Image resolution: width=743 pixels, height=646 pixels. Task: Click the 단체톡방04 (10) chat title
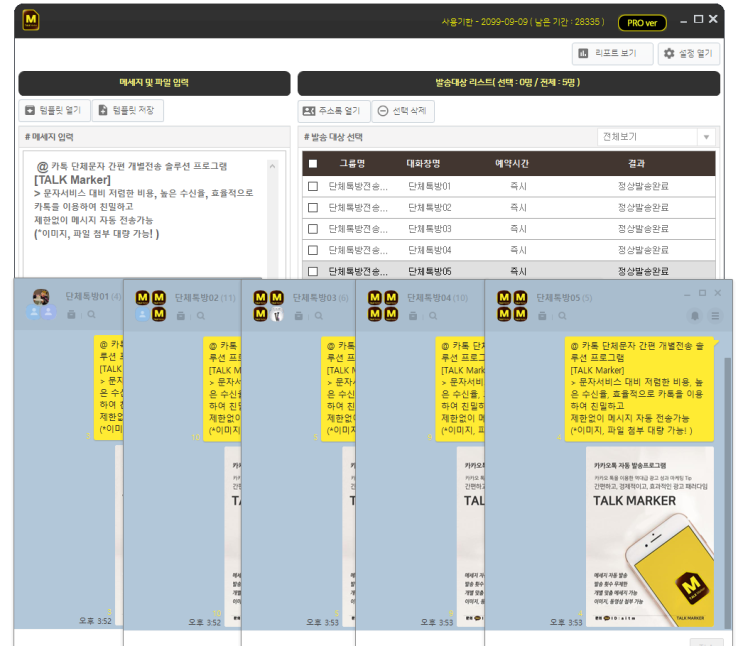coord(437,298)
